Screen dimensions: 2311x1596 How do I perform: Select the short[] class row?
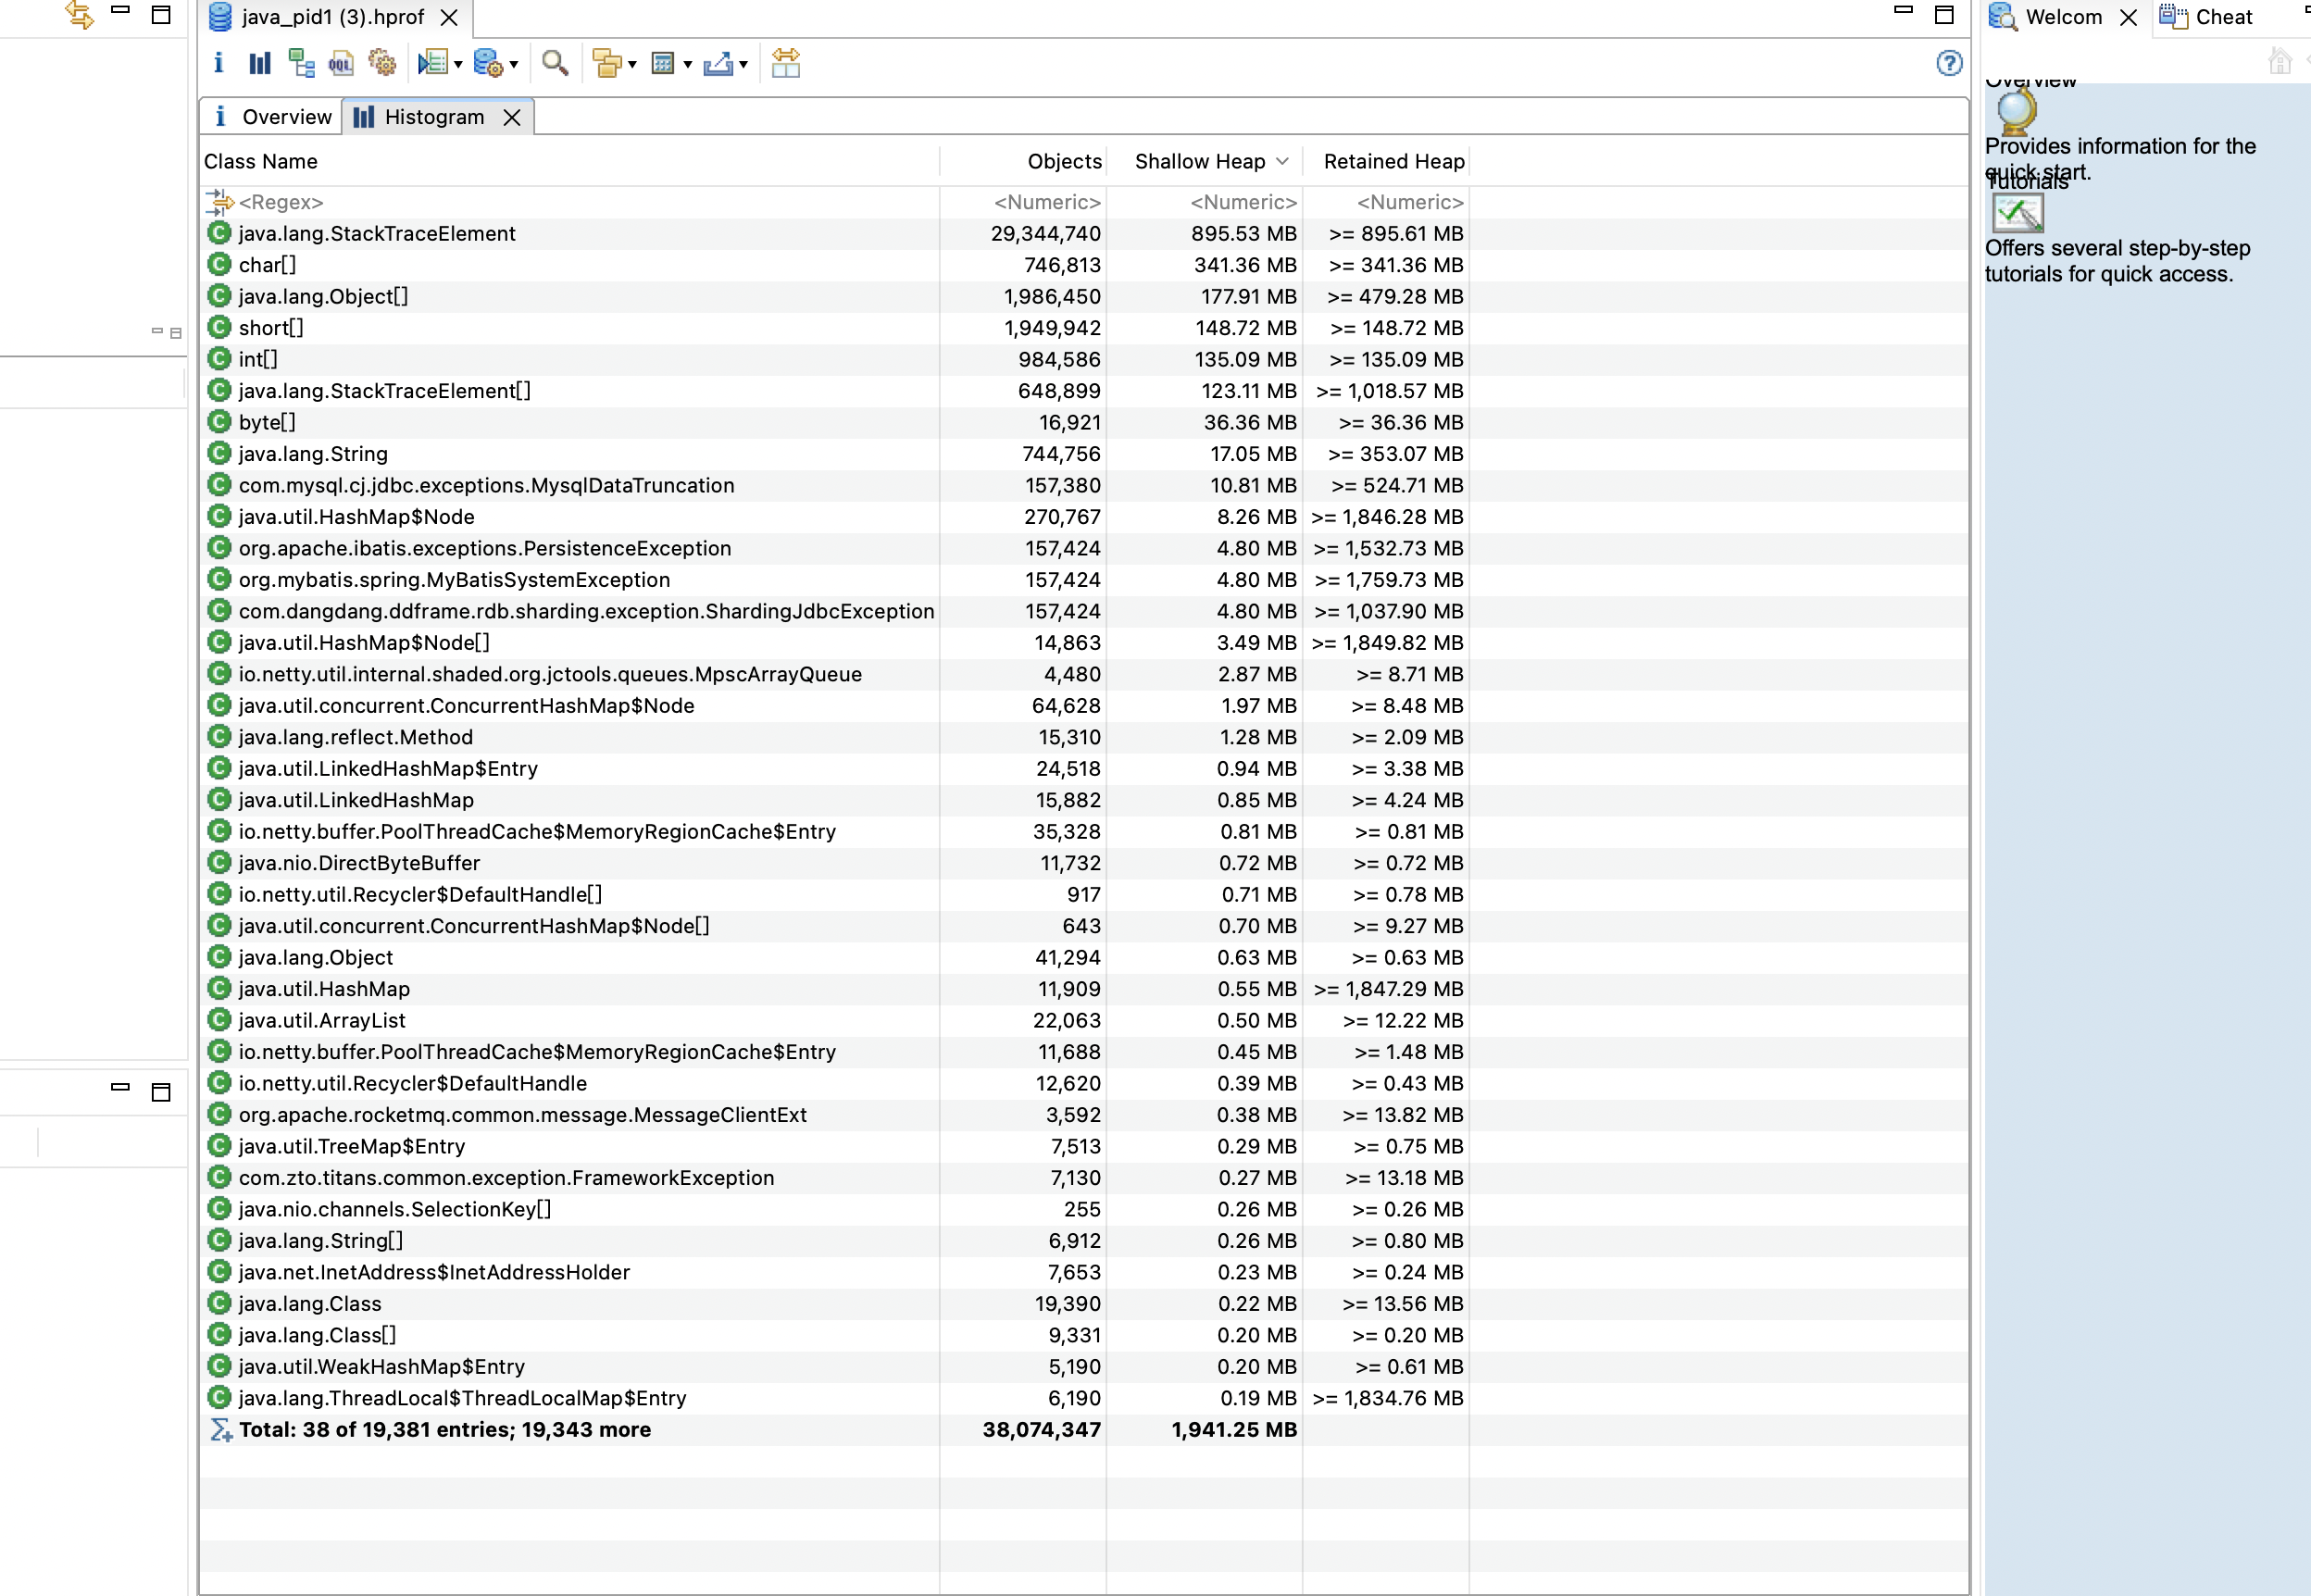(1083, 328)
